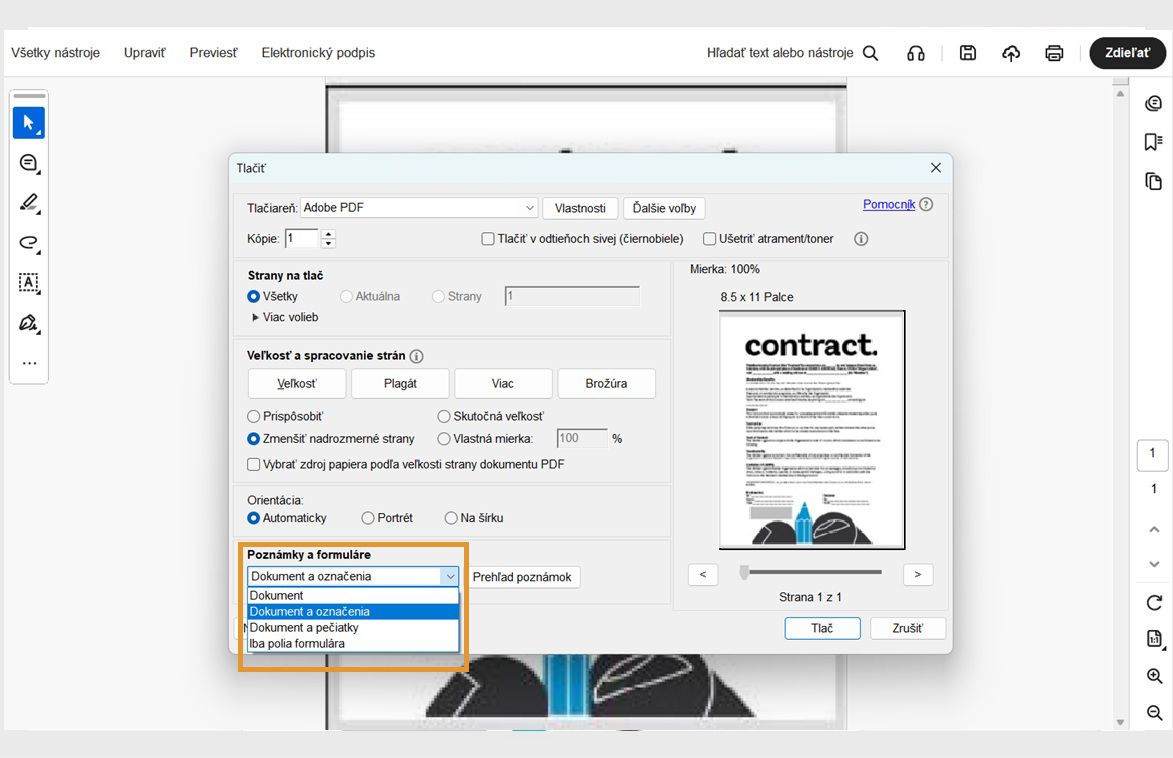Image resolution: width=1173 pixels, height=758 pixels.
Task: Click the Zdieľať share button
Action: (1127, 53)
